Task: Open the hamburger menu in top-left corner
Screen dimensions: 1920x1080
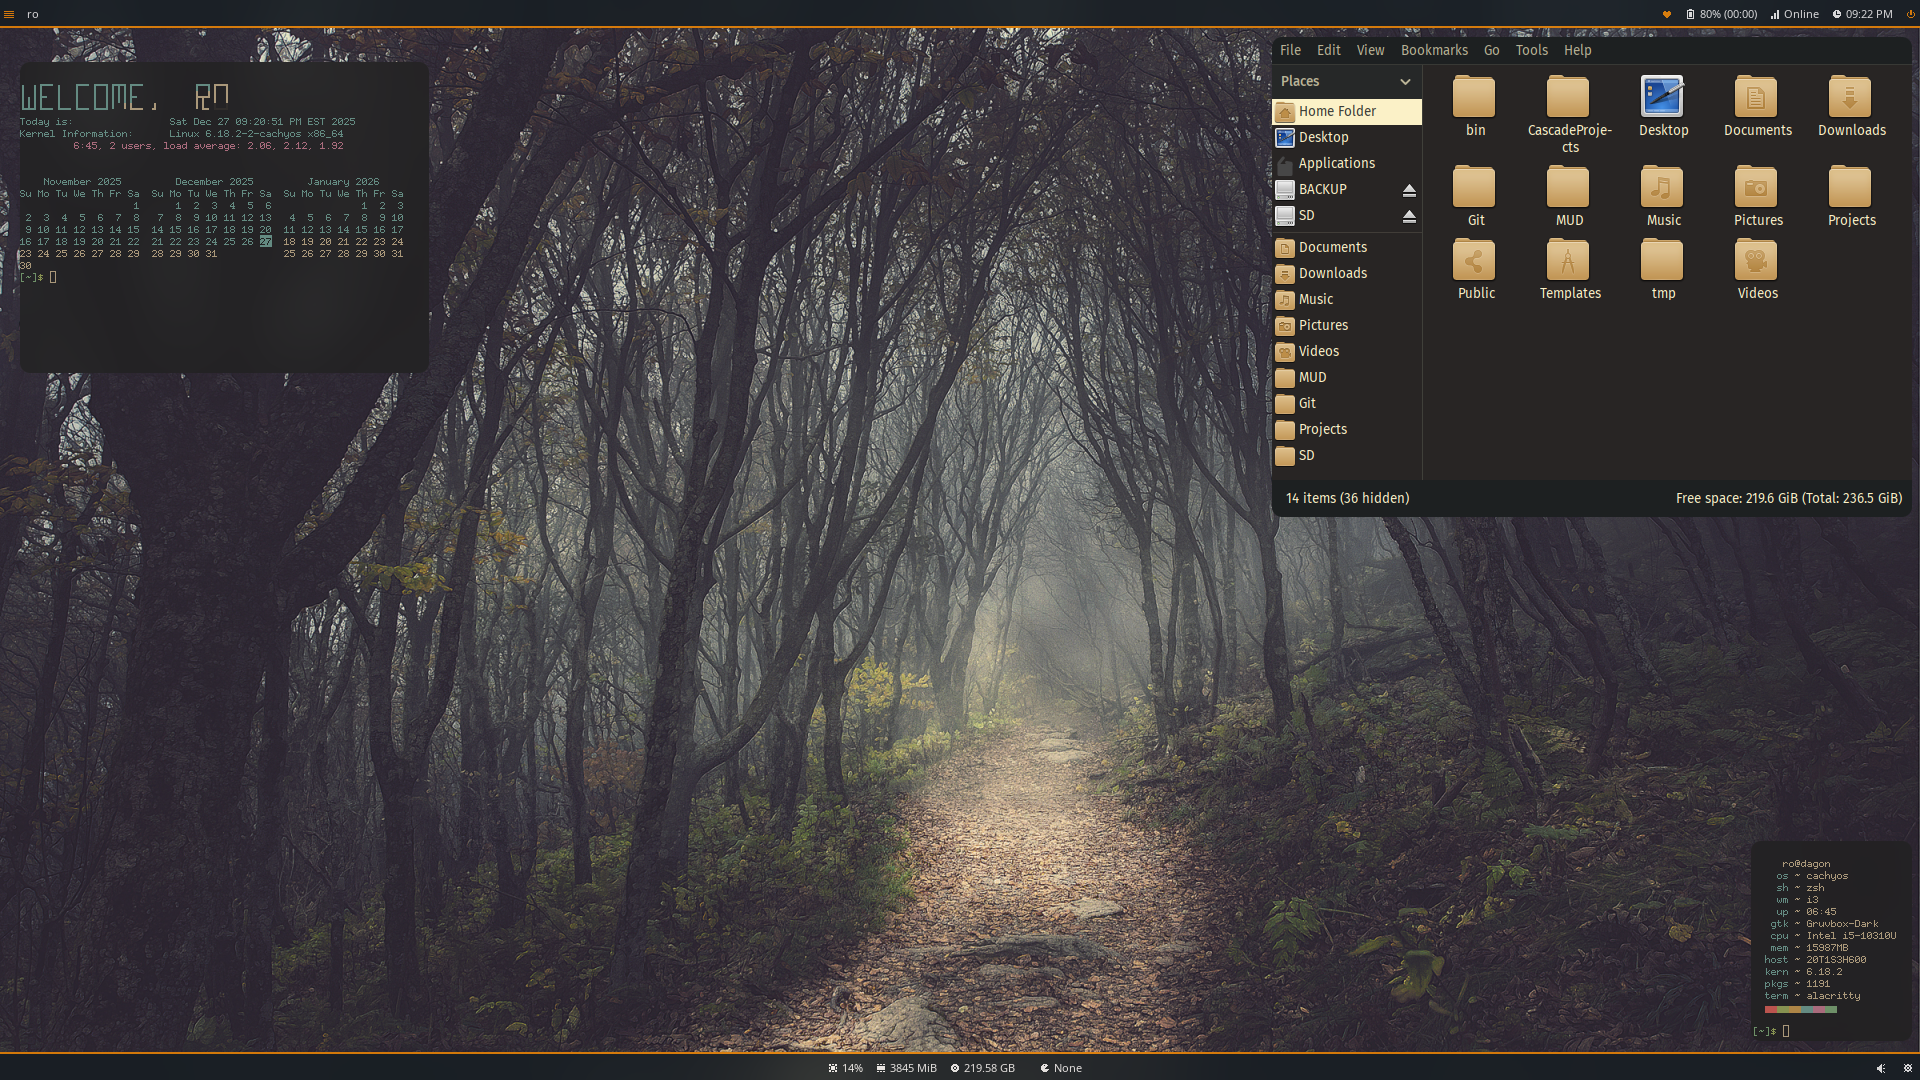Action: pyautogui.click(x=9, y=14)
